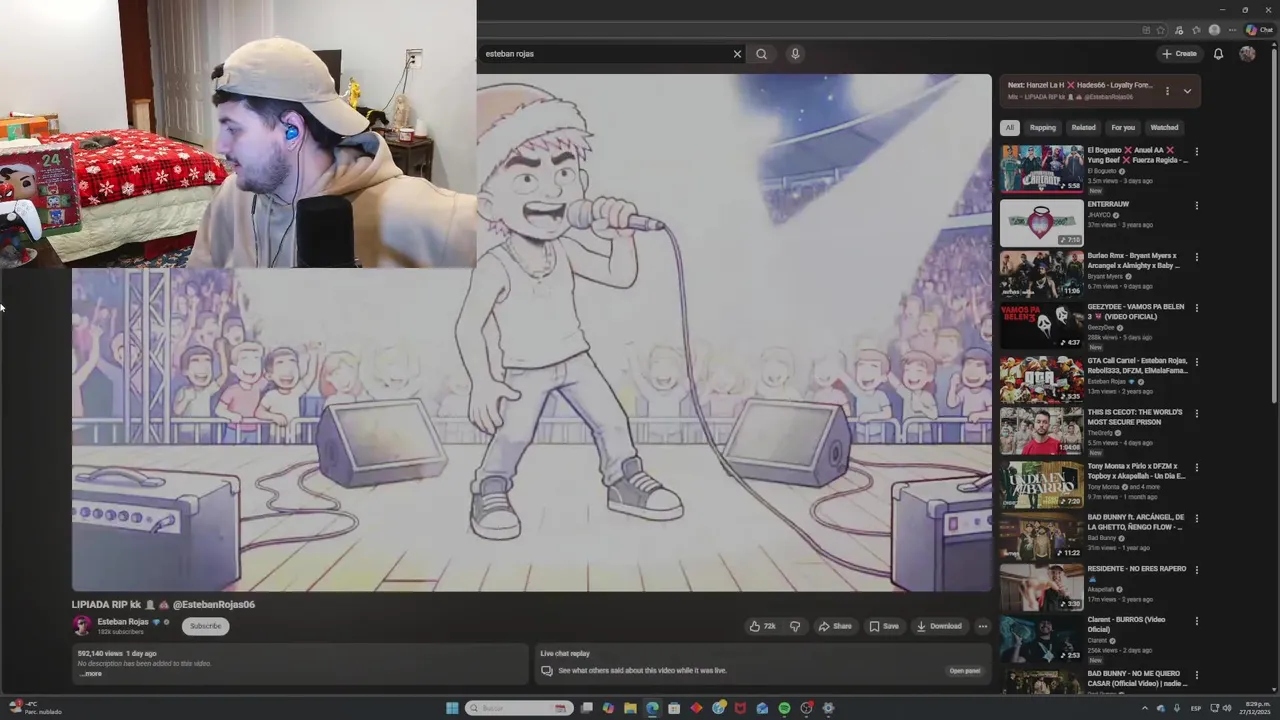Open Settings gear on the taskbar

[x=828, y=708]
